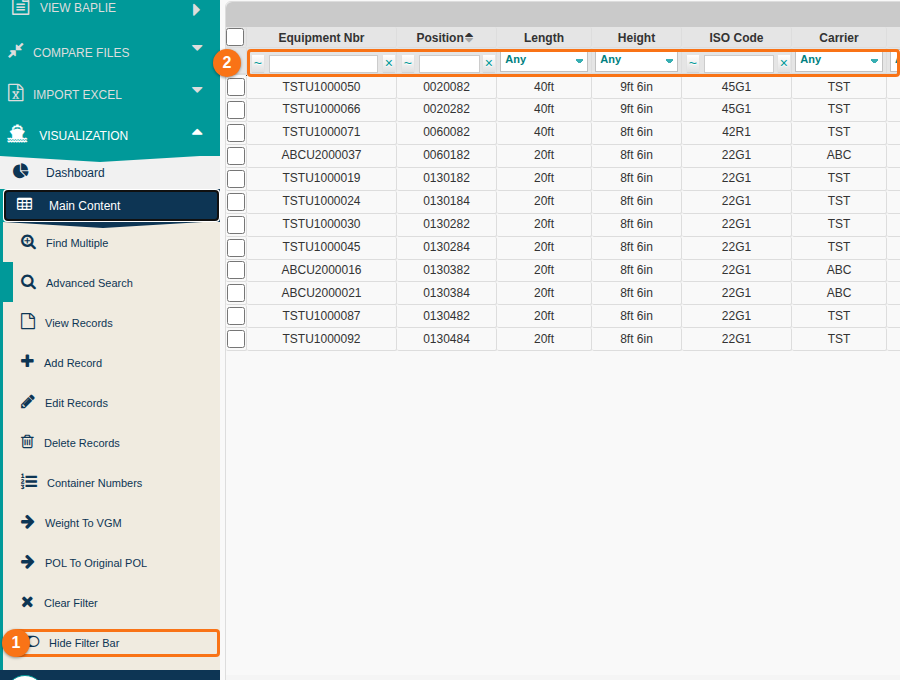Image resolution: width=900 pixels, height=680 pixels.
Task: Clear the Equipment Nbr filter with X
Action: (389, 63)
